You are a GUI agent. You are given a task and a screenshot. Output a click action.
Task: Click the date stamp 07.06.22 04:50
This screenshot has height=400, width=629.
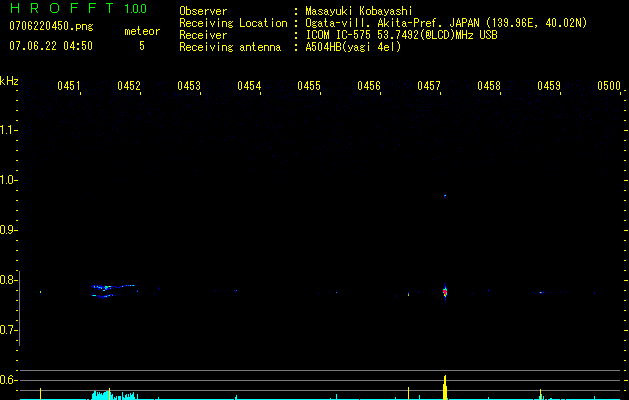[x=51, y=46]
